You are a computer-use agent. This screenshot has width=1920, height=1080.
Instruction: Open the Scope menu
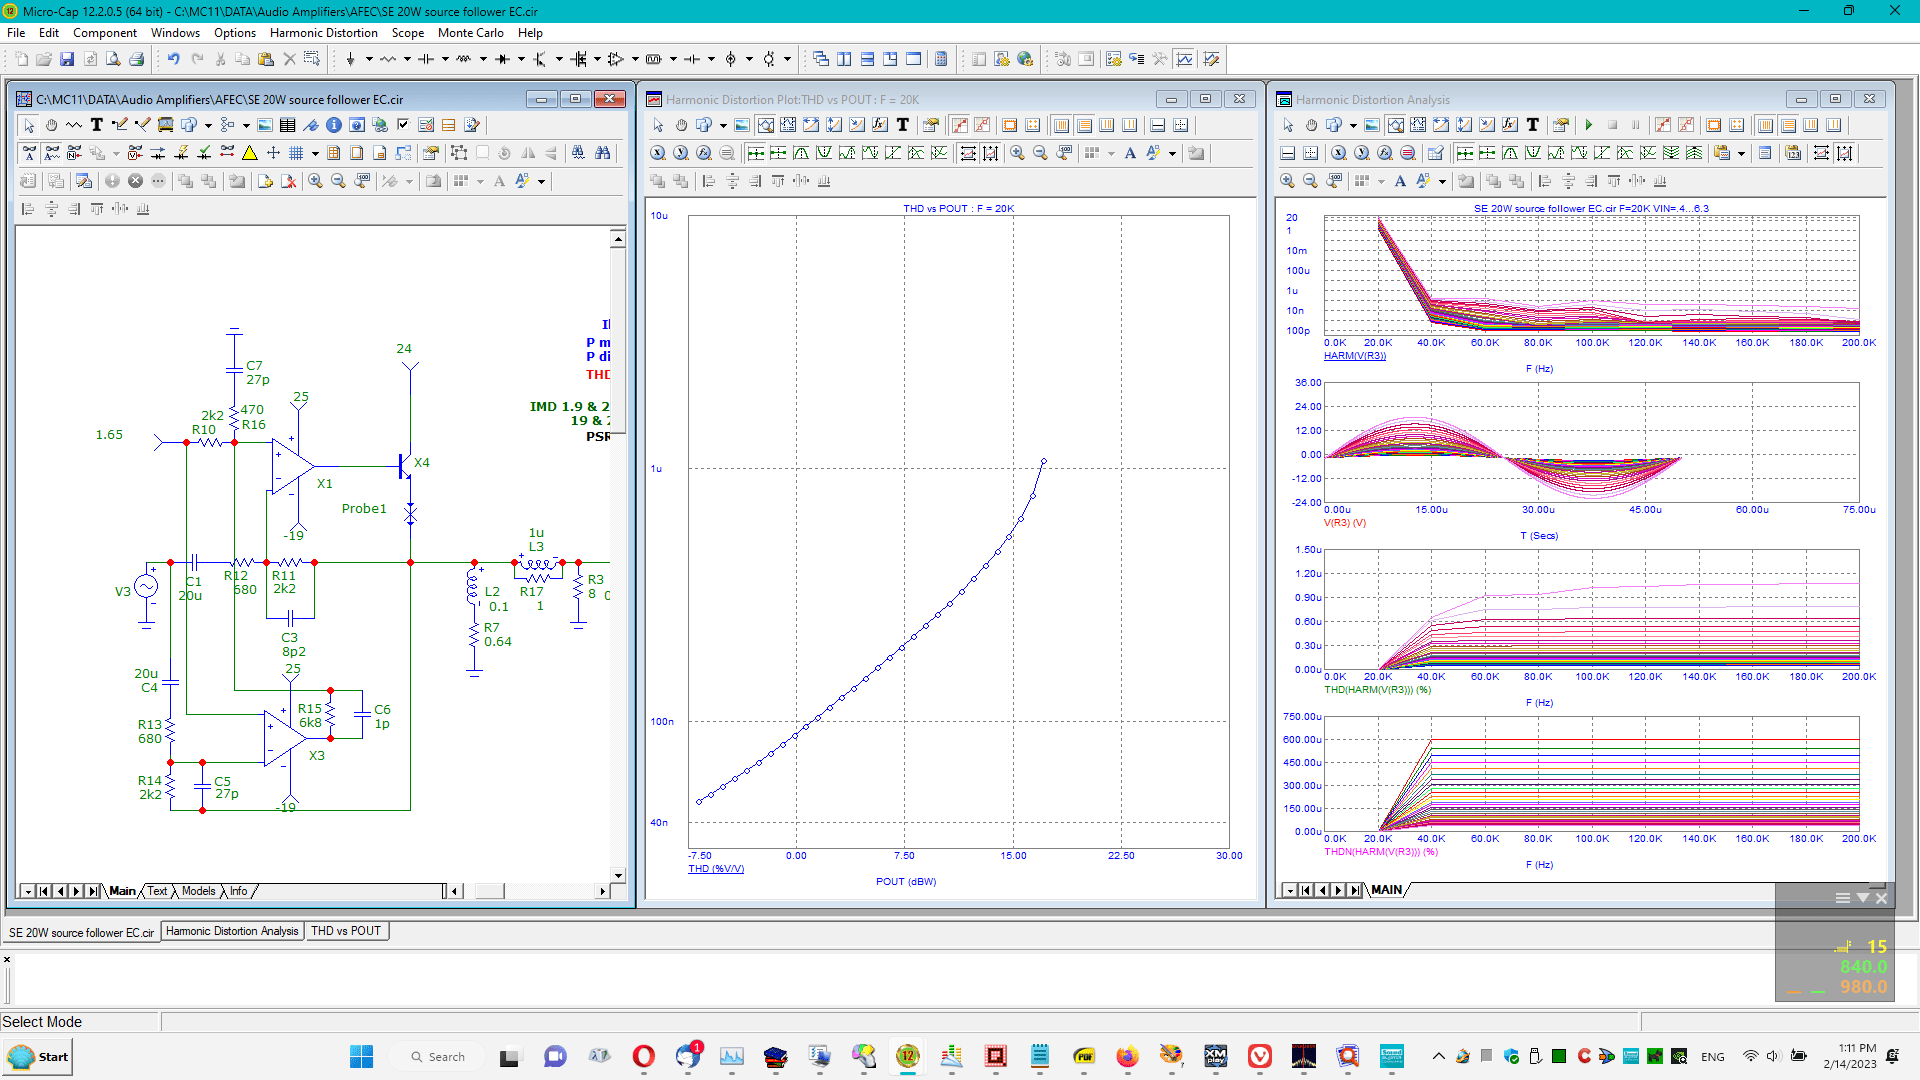coord(408,33)
